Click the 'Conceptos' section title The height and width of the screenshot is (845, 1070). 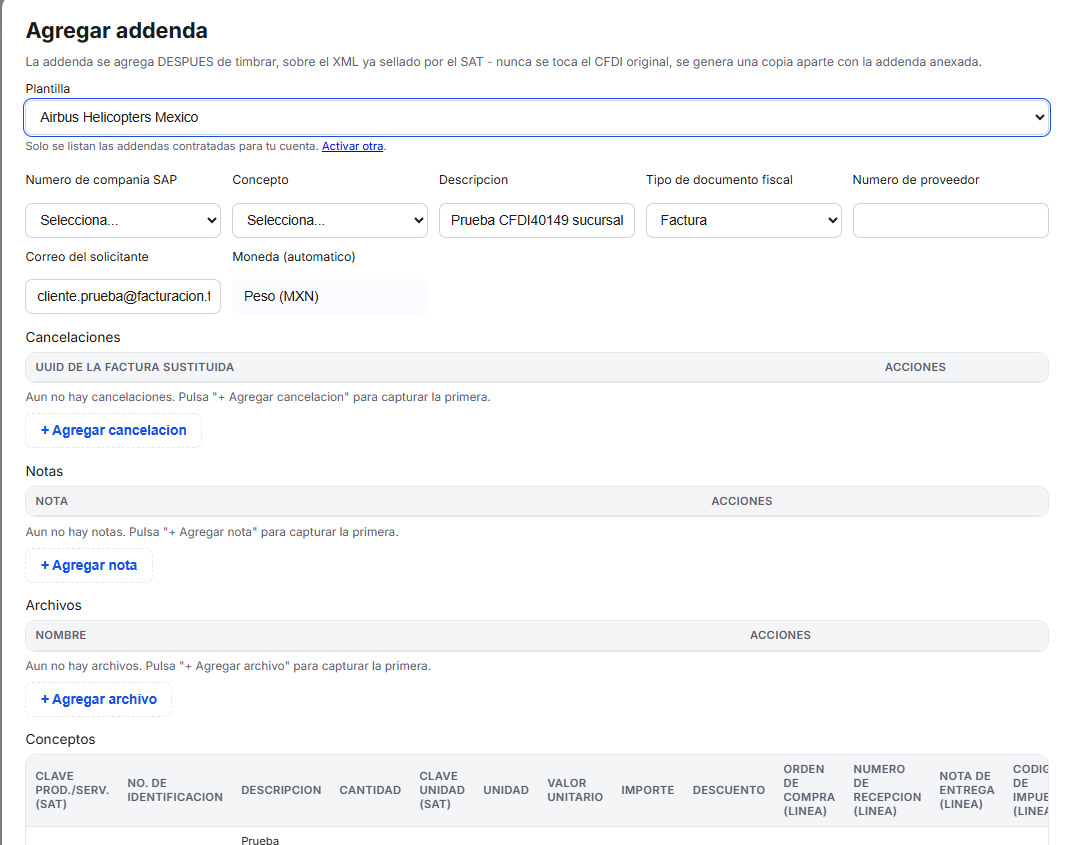point(60,740)
